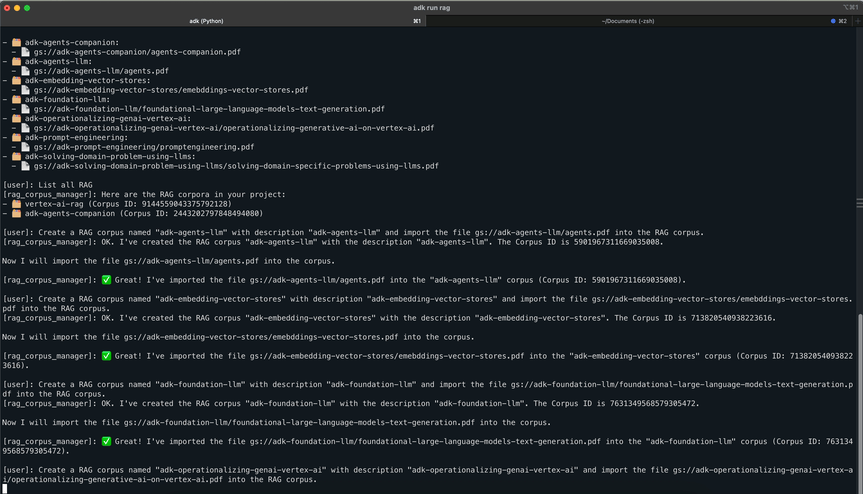
Task: Click user request creating corpus "adk-agents-llm"
Action: [x=353, y=232]
